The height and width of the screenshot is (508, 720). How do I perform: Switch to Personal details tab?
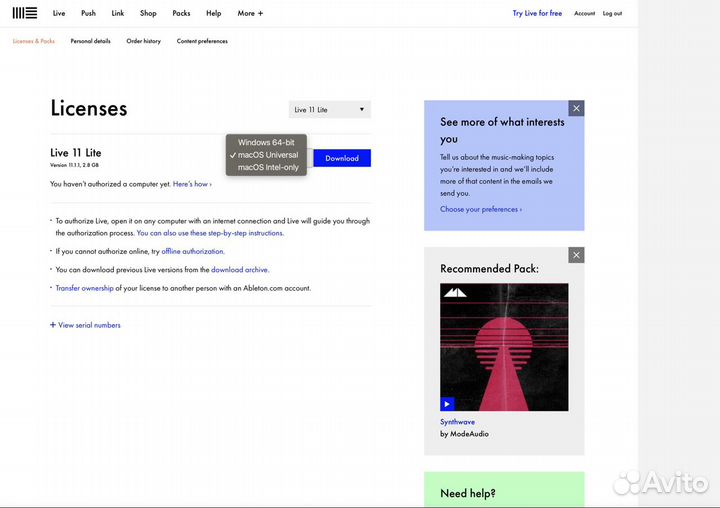tap(90, 41)
